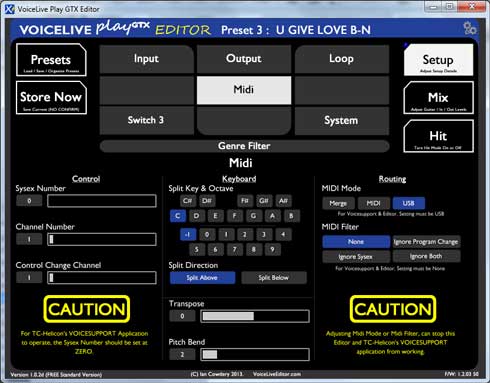Select Ignore Program Change filter
490x383 pixels.
426,242
